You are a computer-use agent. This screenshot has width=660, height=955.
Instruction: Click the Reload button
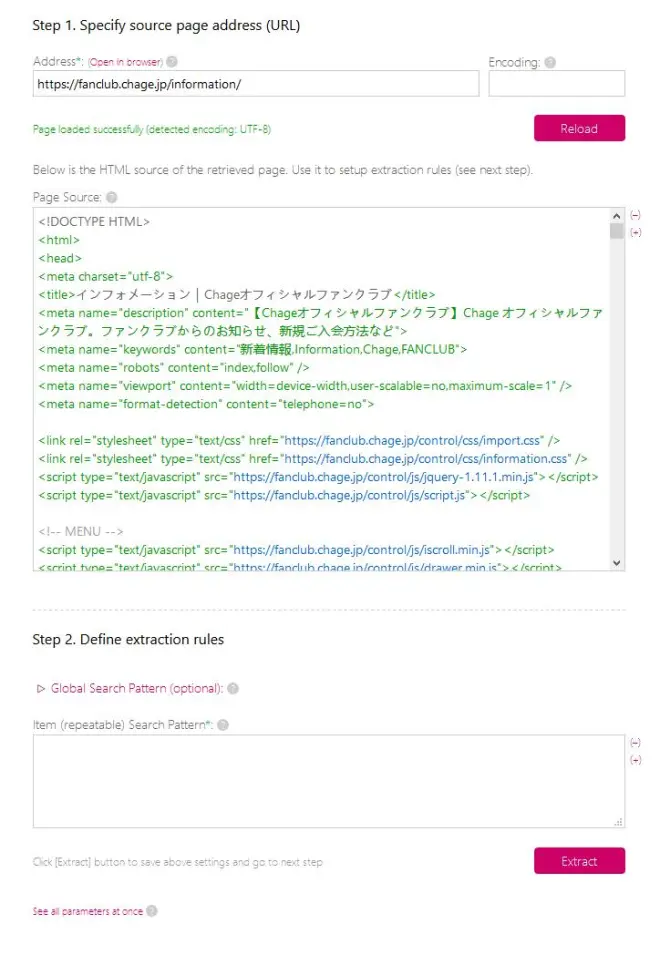[x=579, y=129]
